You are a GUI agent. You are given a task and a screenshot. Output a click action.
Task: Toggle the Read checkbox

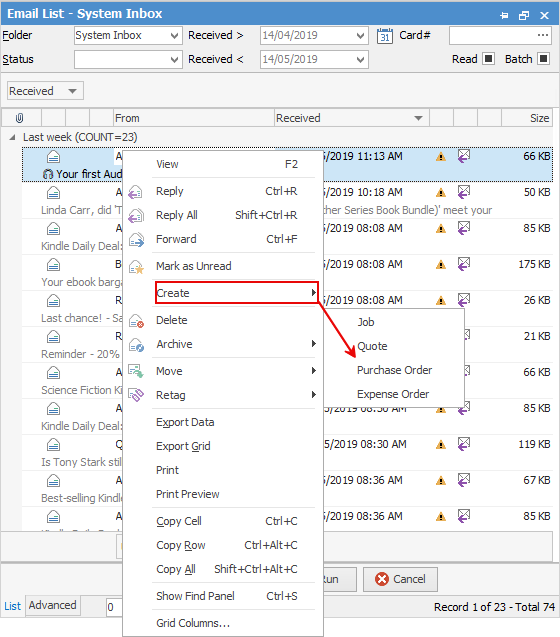tap(488, 59)
